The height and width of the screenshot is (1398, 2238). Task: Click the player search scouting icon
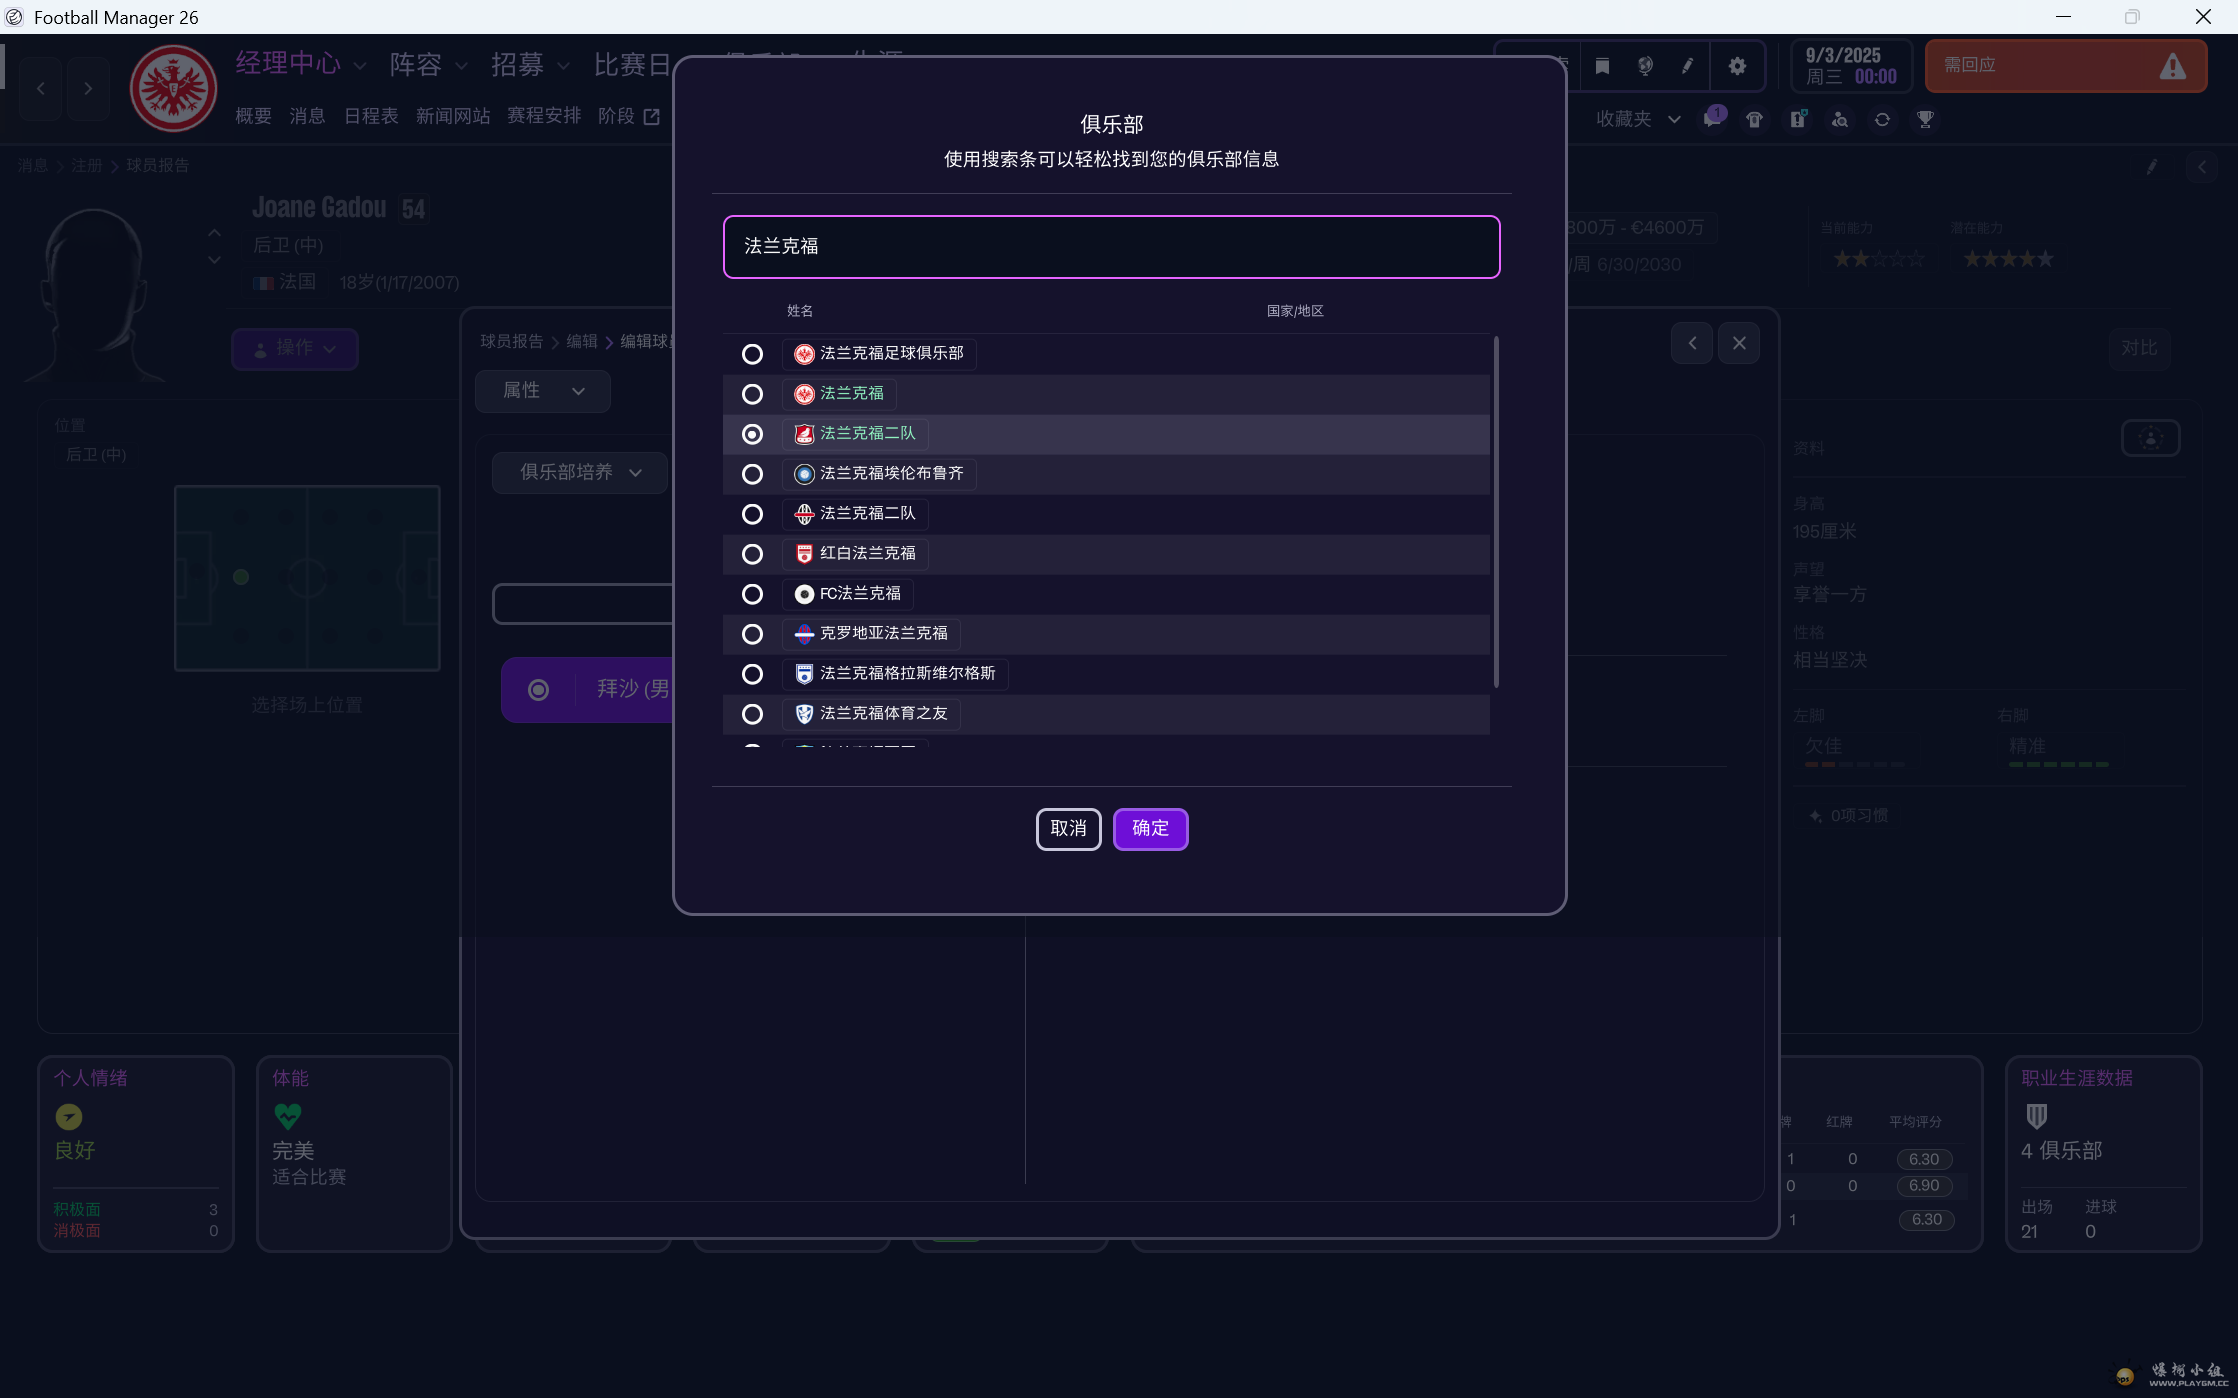click(1840, 120)
